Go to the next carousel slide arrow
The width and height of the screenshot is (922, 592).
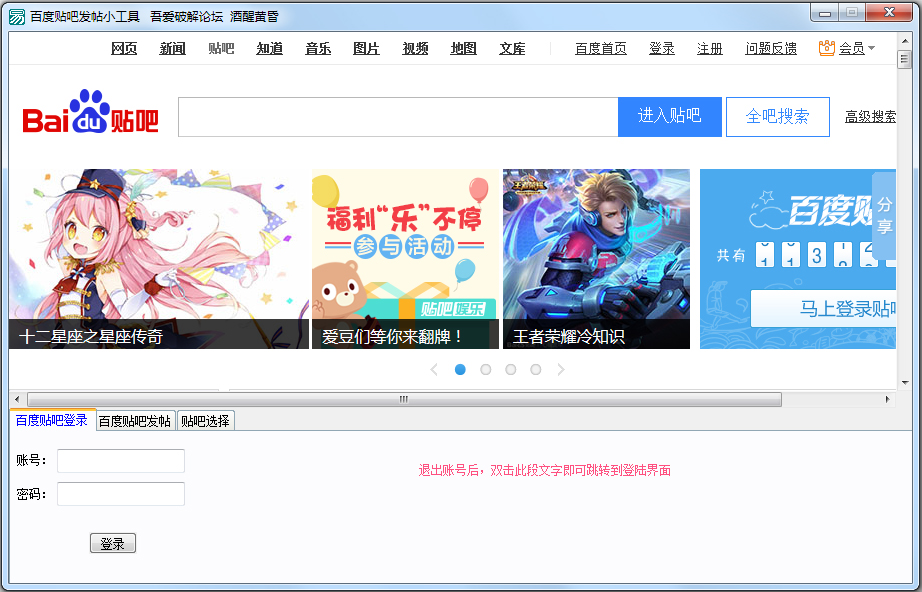click(x=561, y=370)
